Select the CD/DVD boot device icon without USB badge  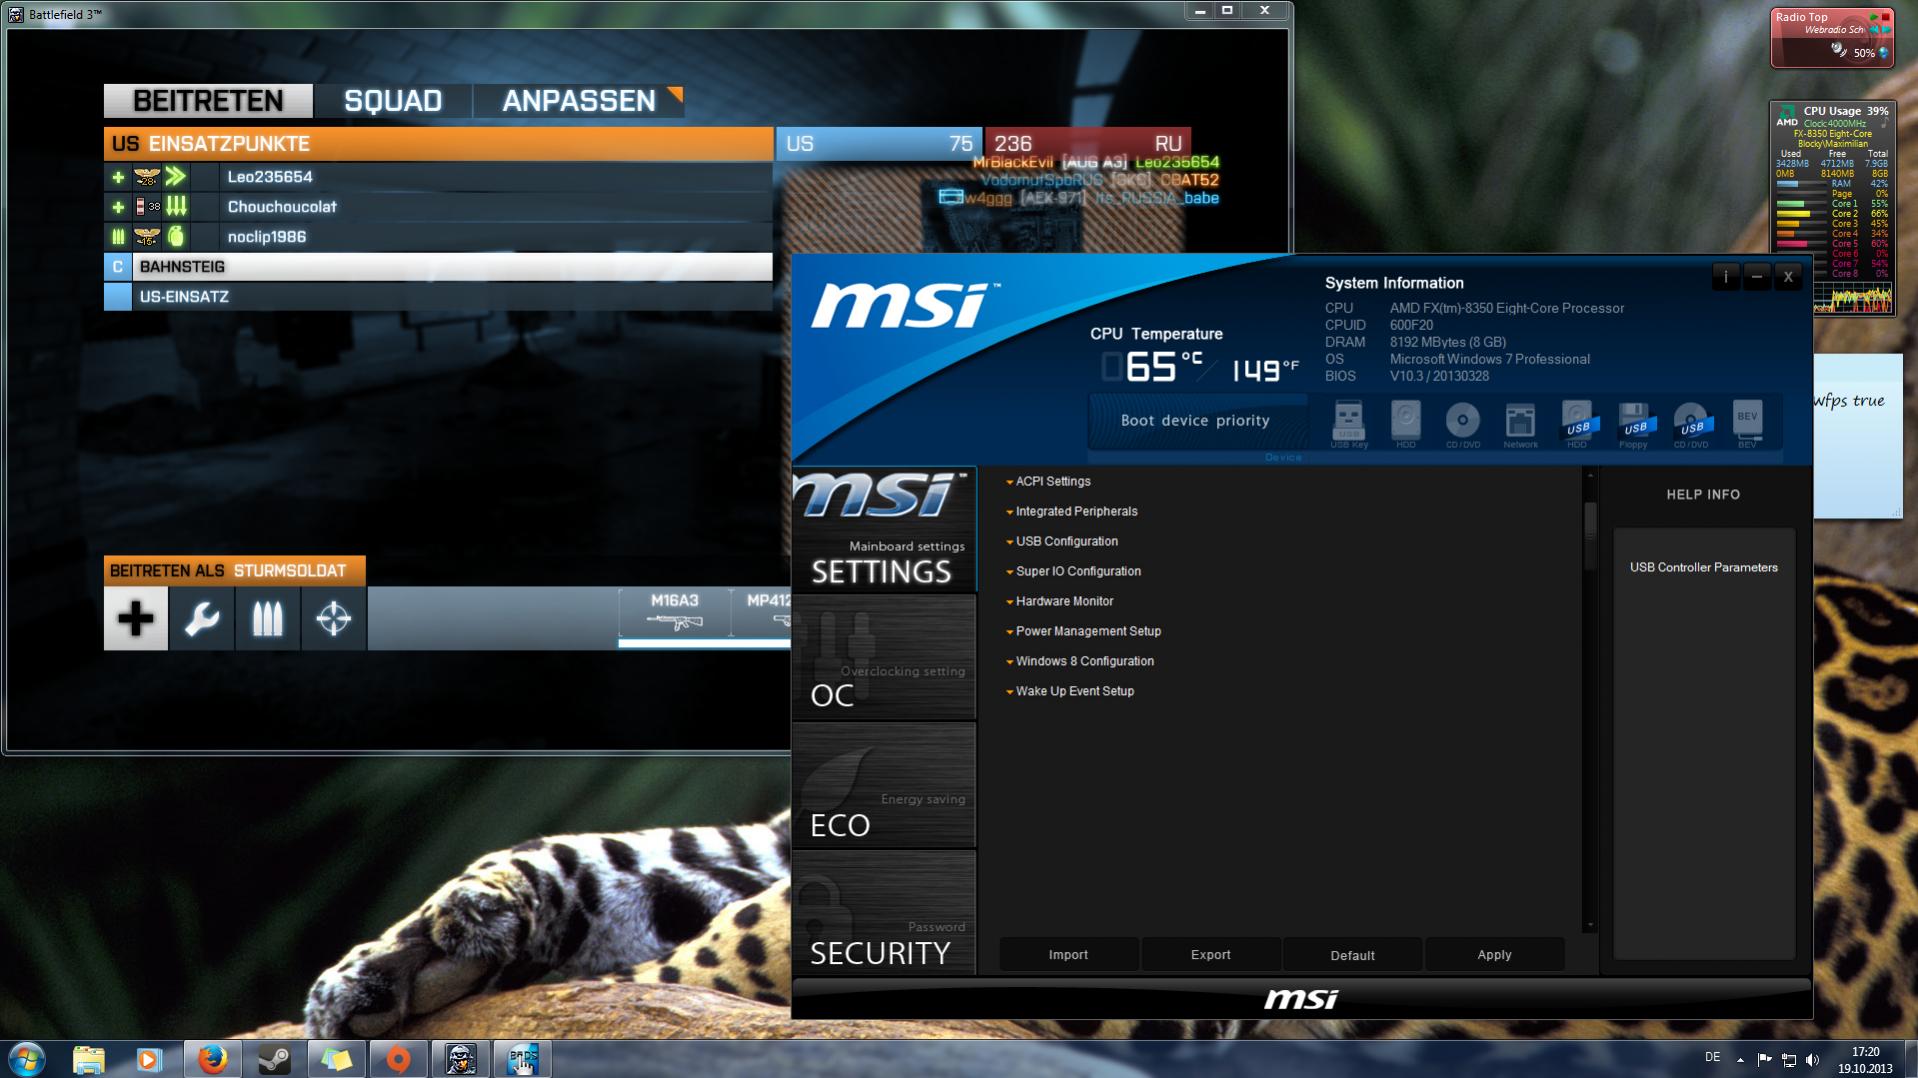pyautogui.click(x=1462, y=421)
